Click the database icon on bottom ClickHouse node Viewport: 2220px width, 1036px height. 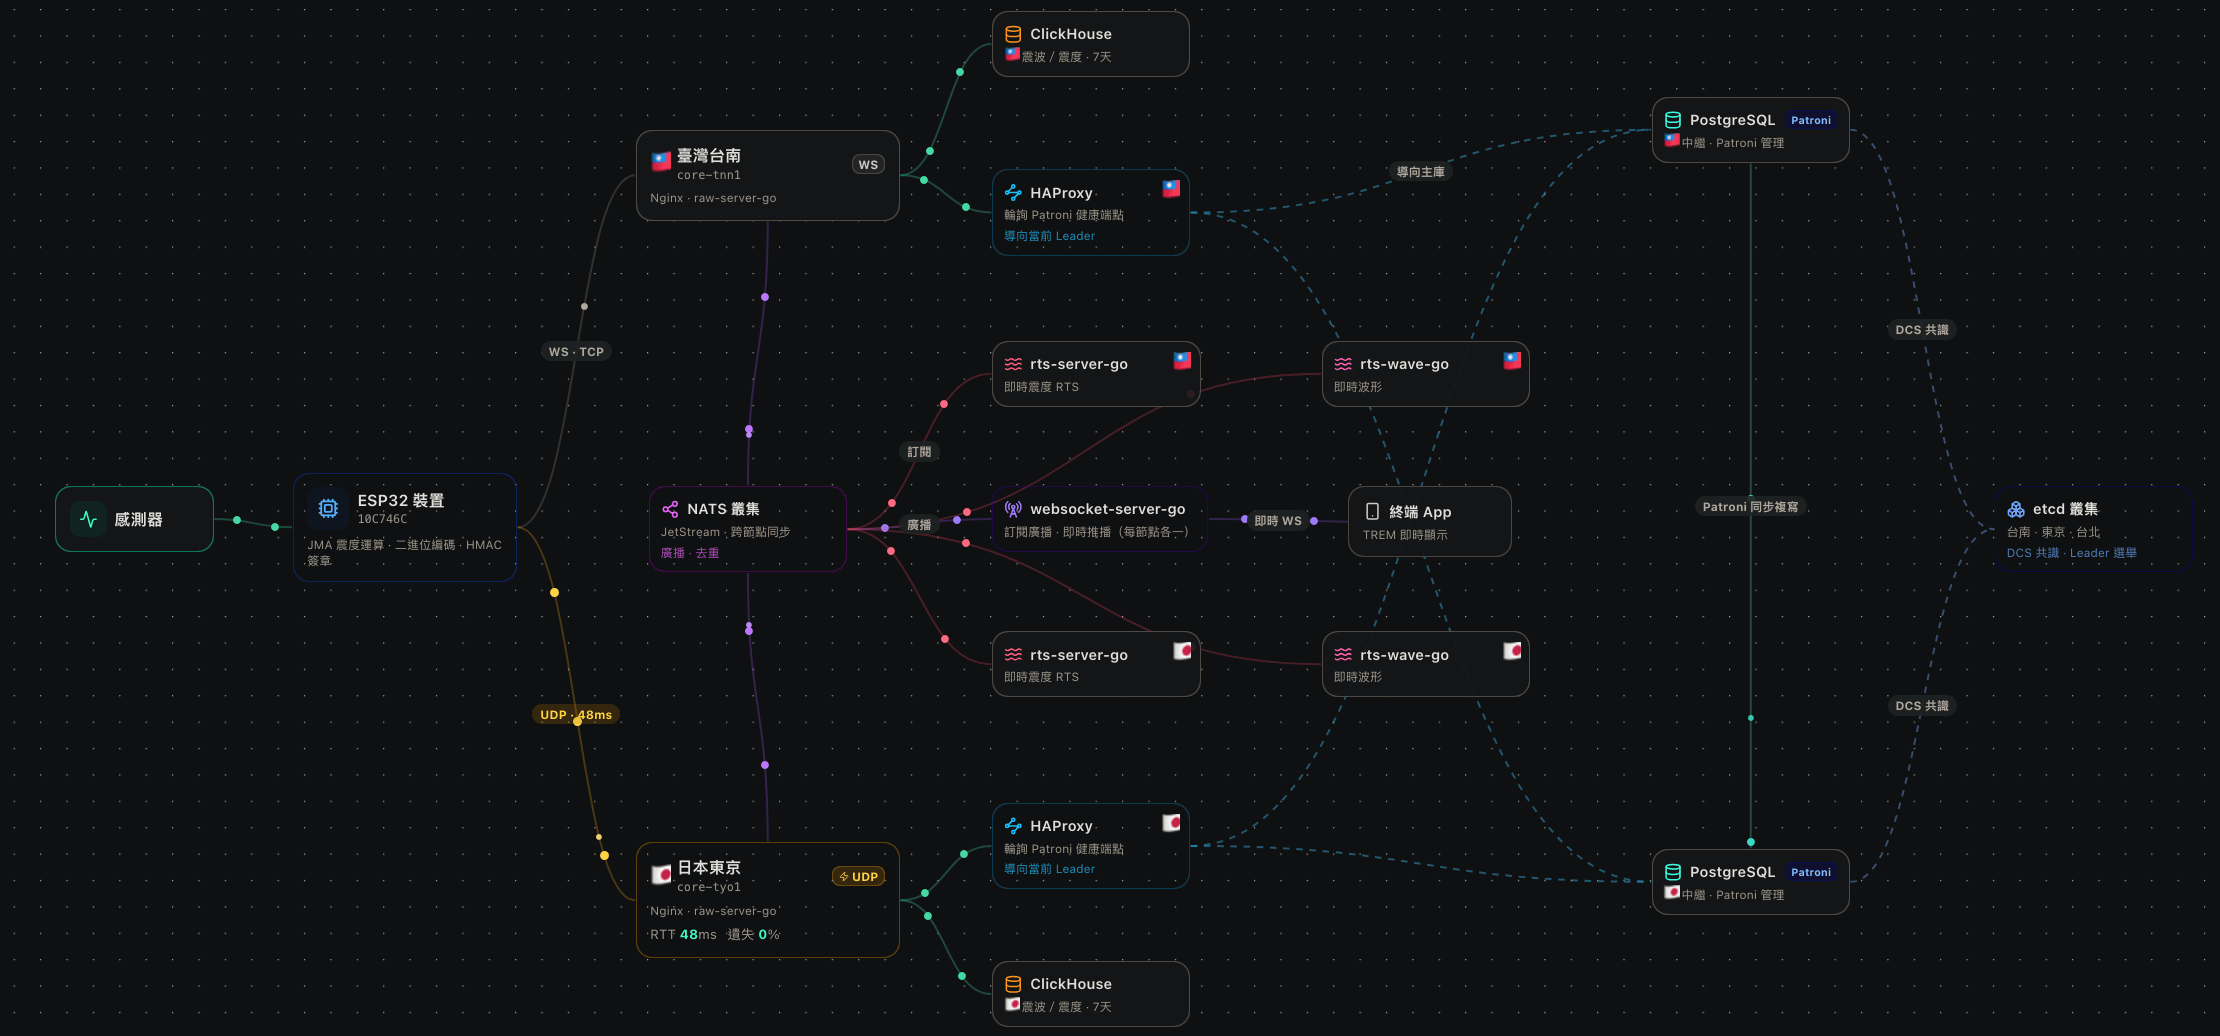pos(1013,984)
